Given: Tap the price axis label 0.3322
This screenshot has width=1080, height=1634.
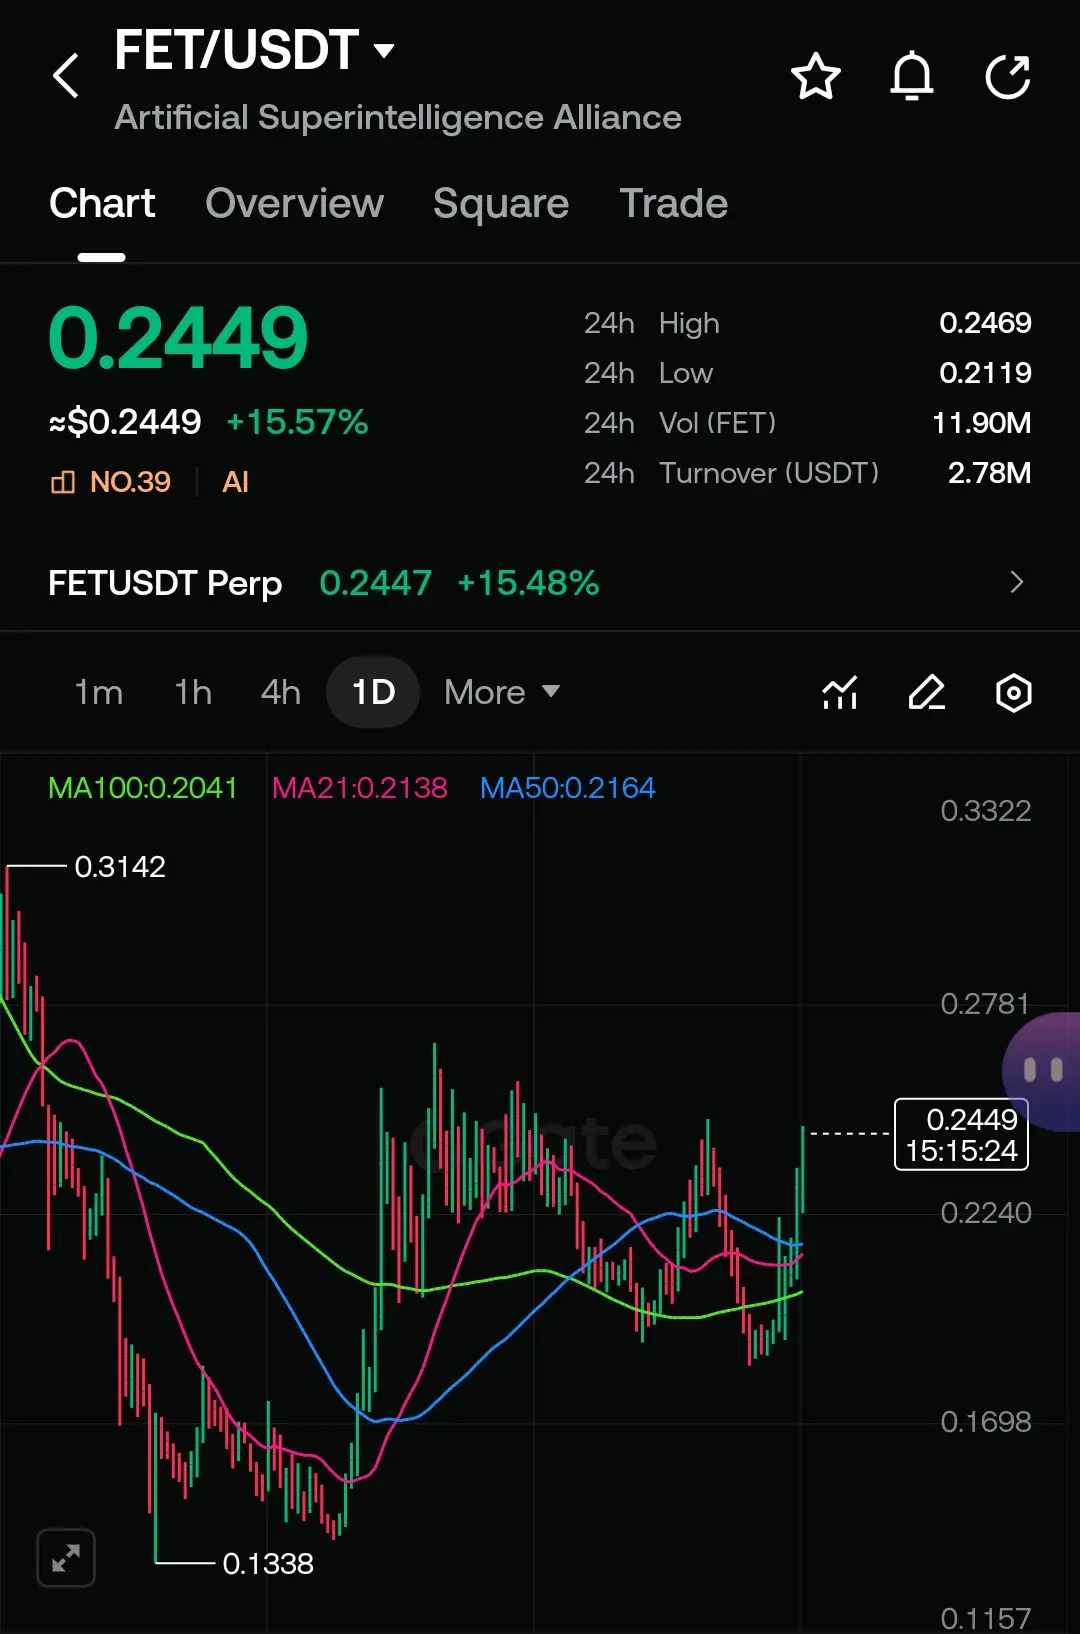Looking at the screenshot, I should [986, 811].
